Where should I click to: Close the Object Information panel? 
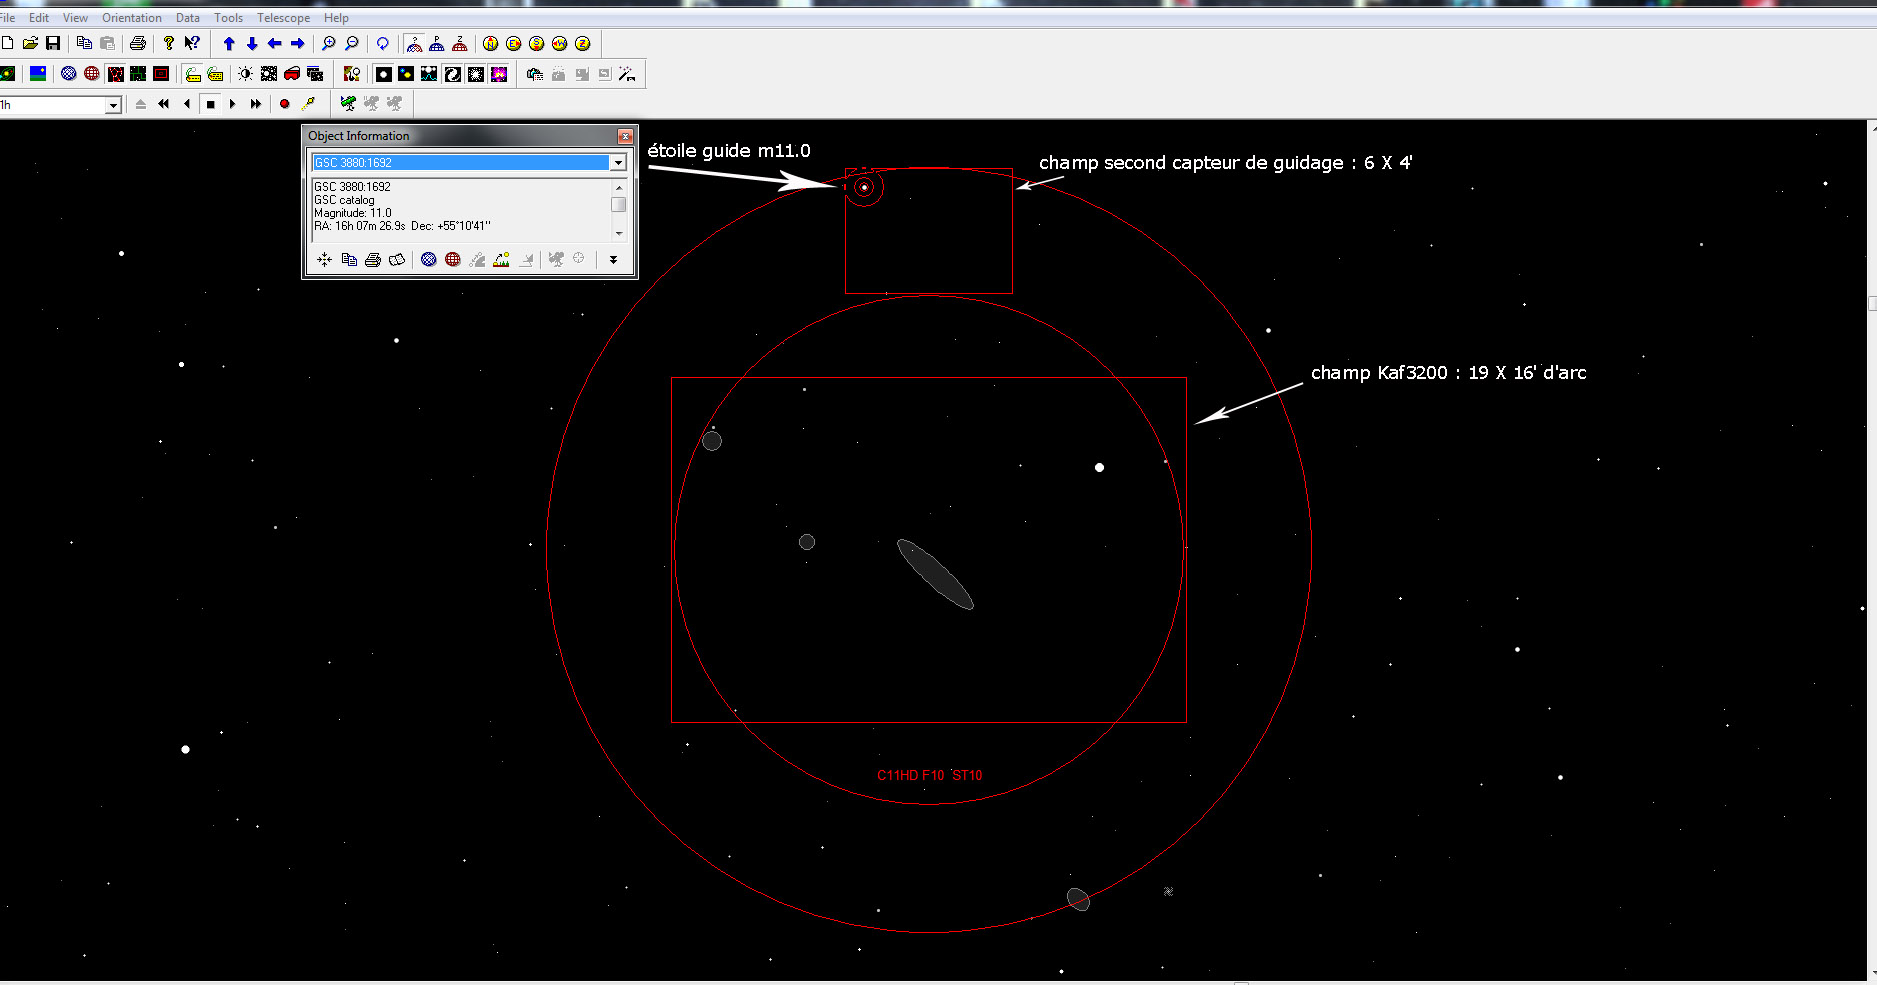click(x=625, y=136)
